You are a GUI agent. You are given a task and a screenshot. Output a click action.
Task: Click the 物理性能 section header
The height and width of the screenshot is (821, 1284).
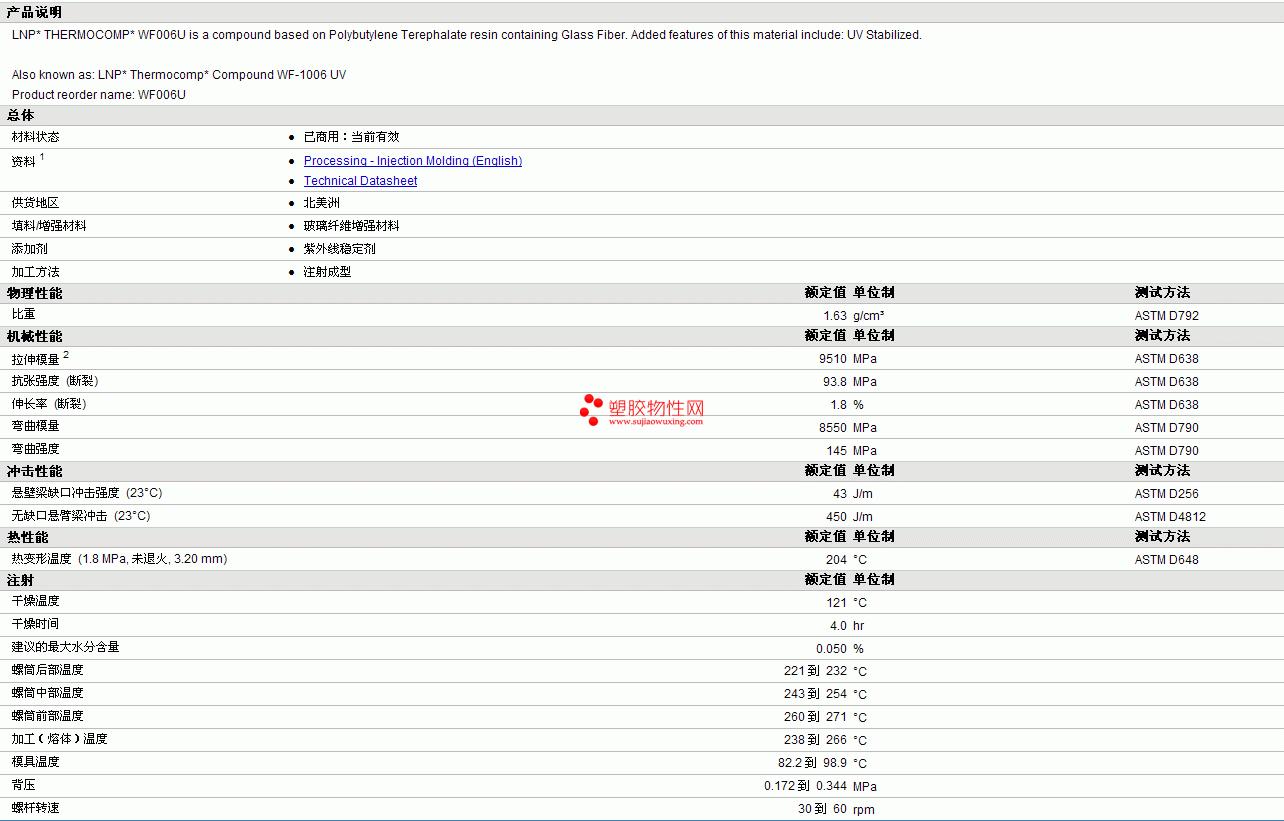34,293
